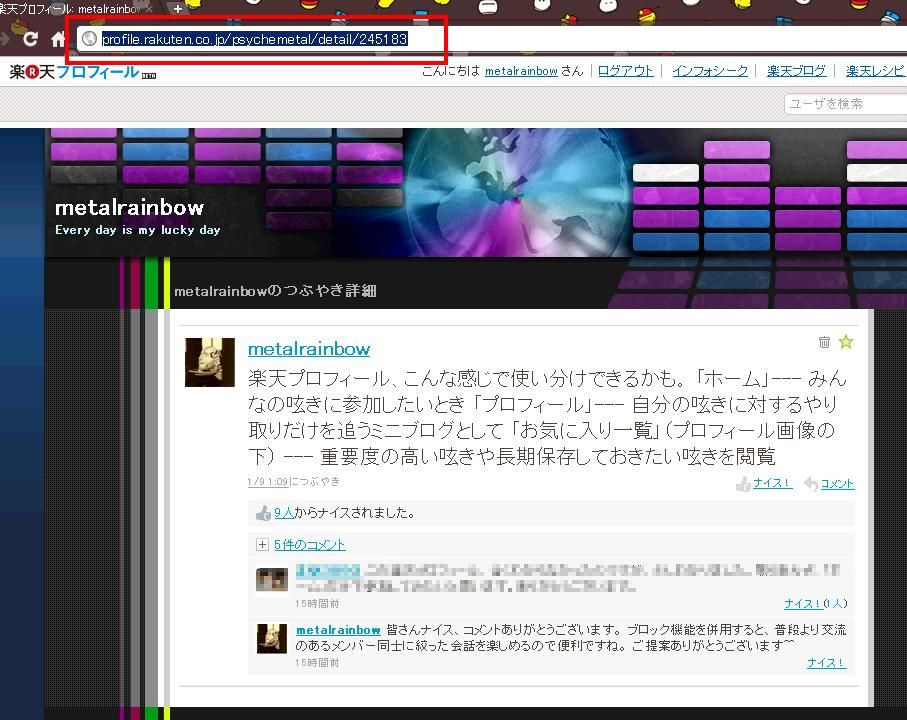The height and width of the screenshot is (720, 907).
Task: Click the address bar URL field
Action: point(255,39)
